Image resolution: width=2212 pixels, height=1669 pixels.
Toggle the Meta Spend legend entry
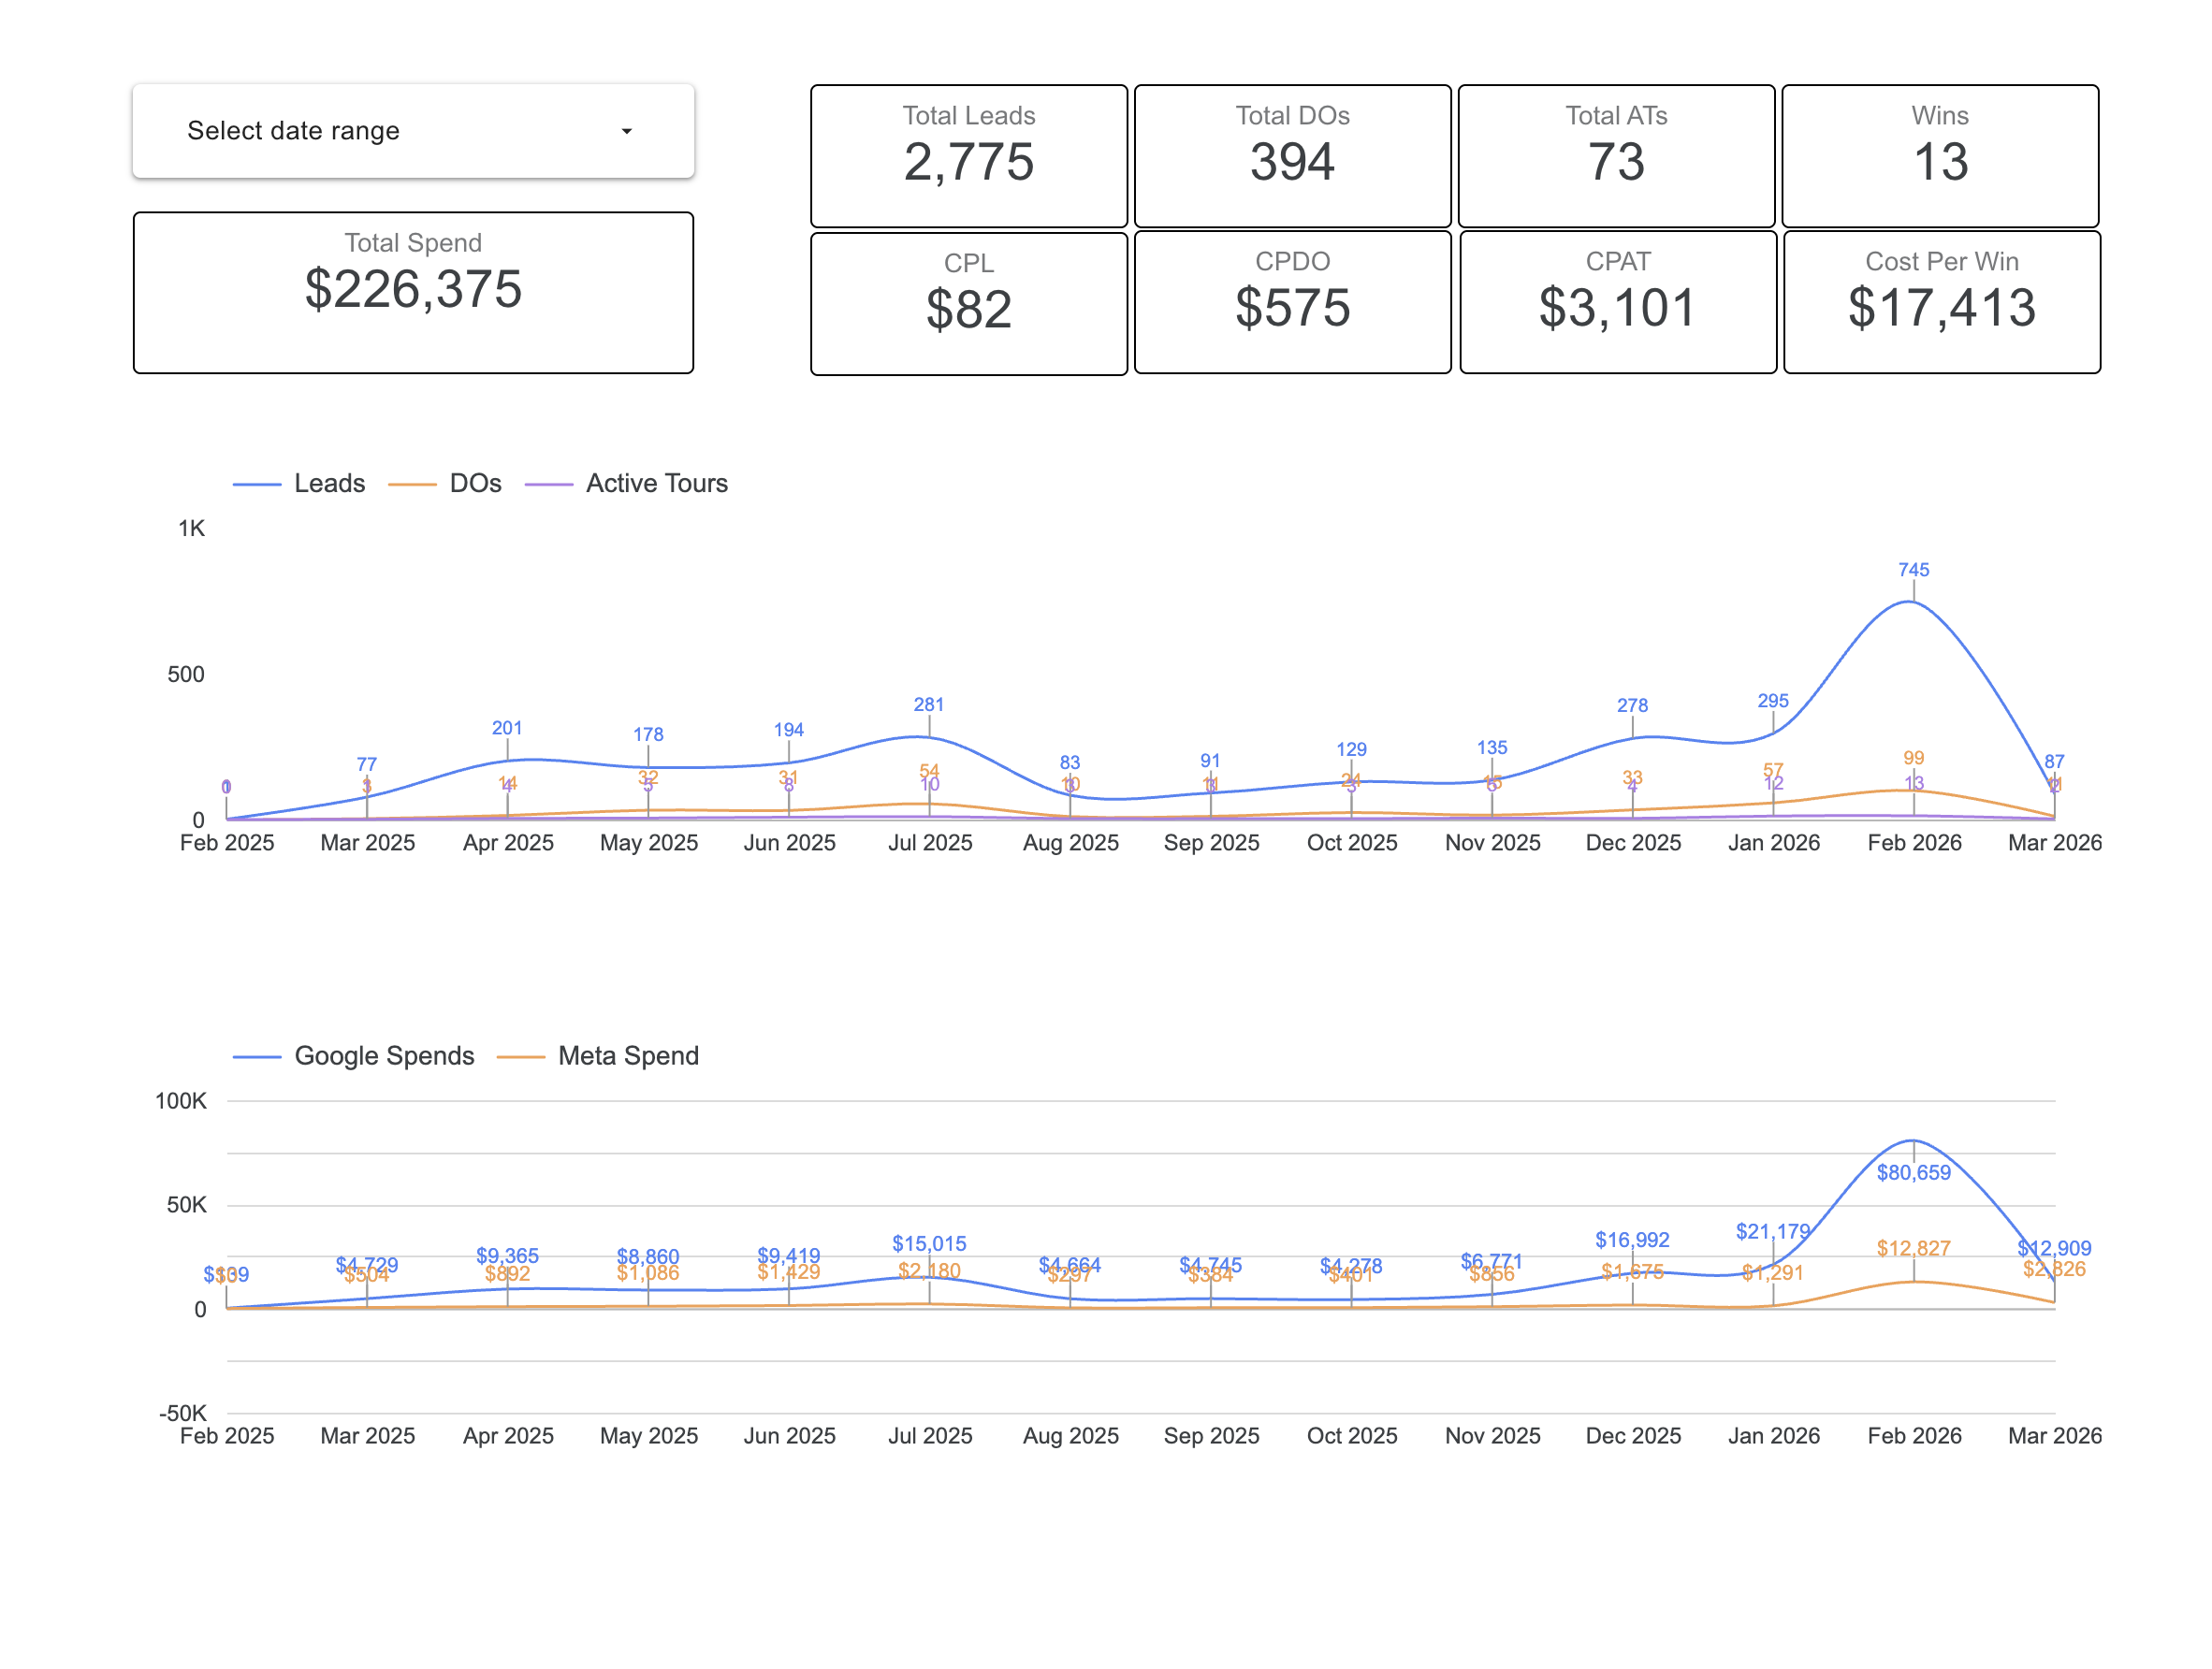coord(627,1055)
